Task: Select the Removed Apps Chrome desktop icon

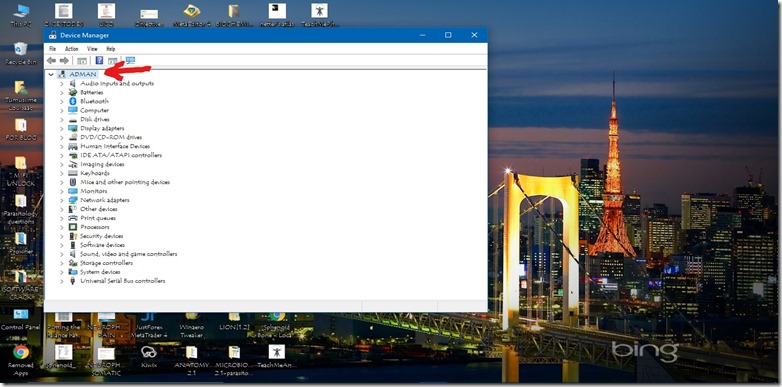Action: 20,360
